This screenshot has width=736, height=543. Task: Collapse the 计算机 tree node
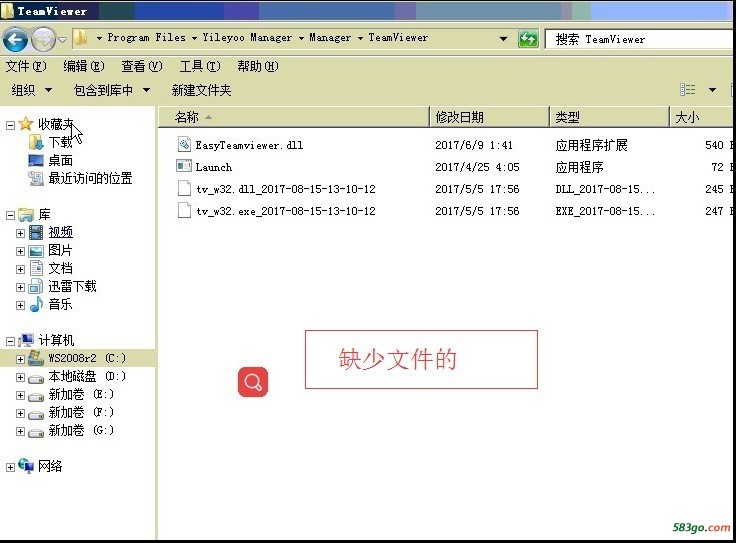10,341
